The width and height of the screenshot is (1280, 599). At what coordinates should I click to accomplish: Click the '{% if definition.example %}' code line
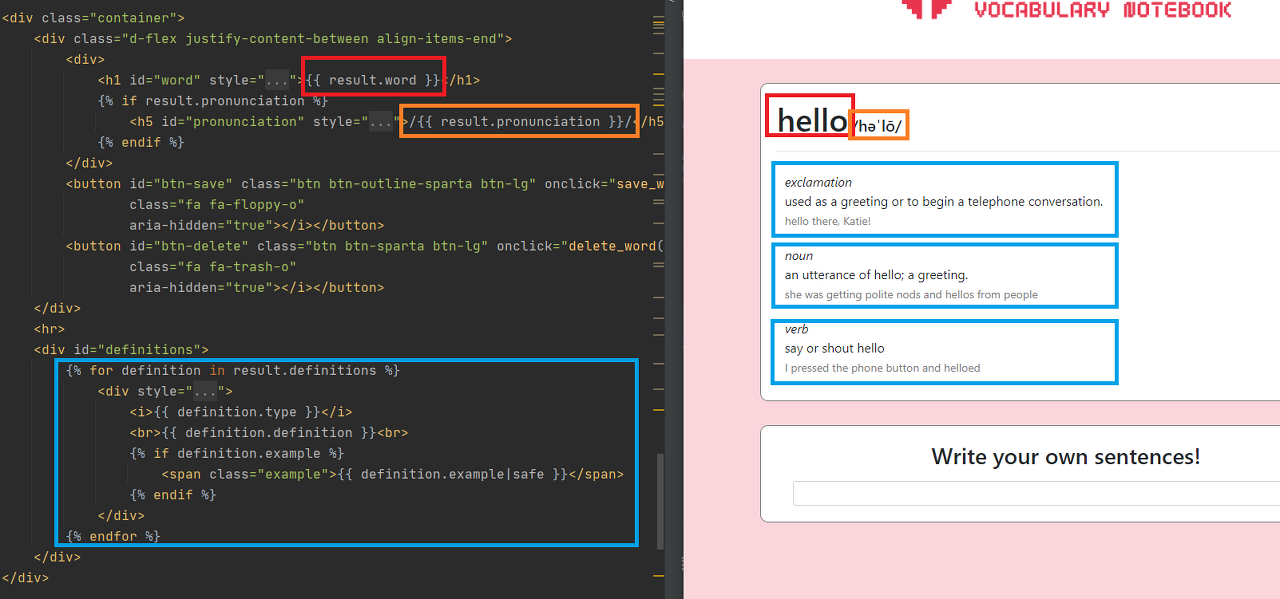(237, 454)
